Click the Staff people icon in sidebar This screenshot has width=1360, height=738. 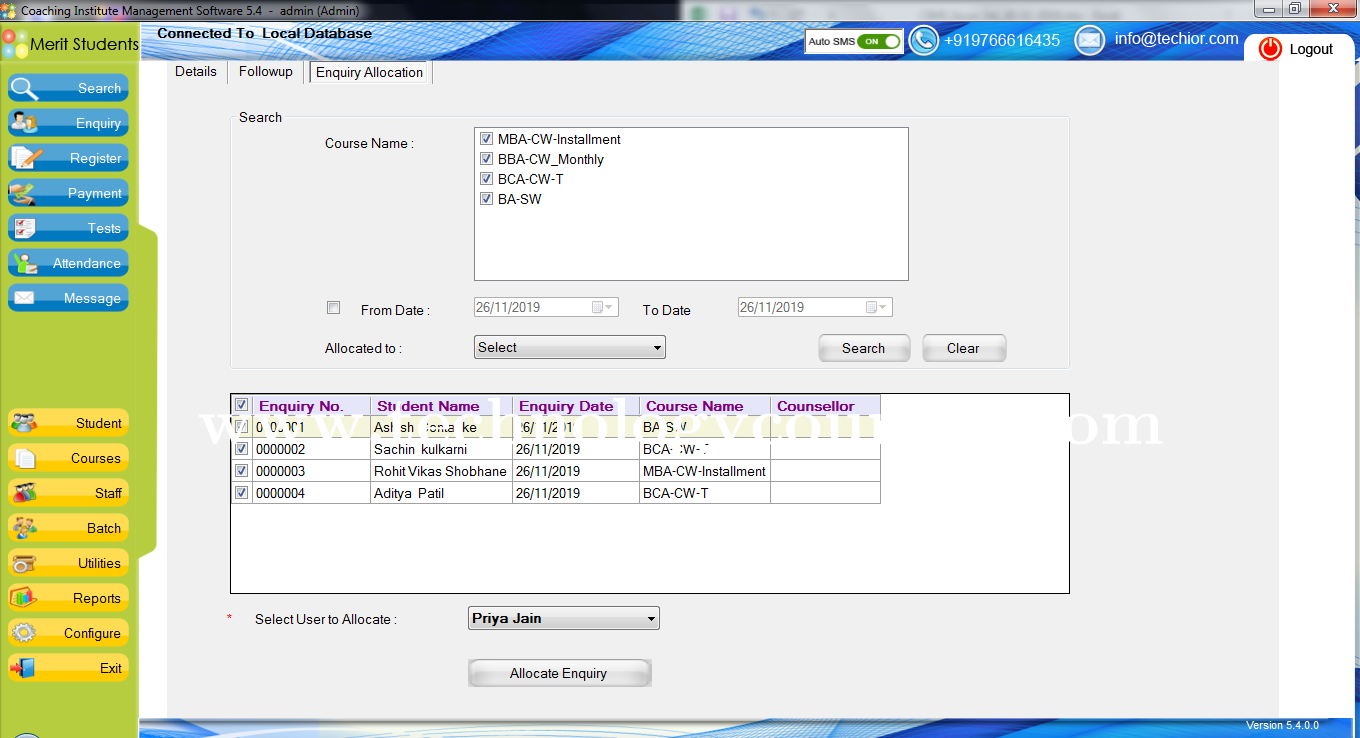click(24, 493)
